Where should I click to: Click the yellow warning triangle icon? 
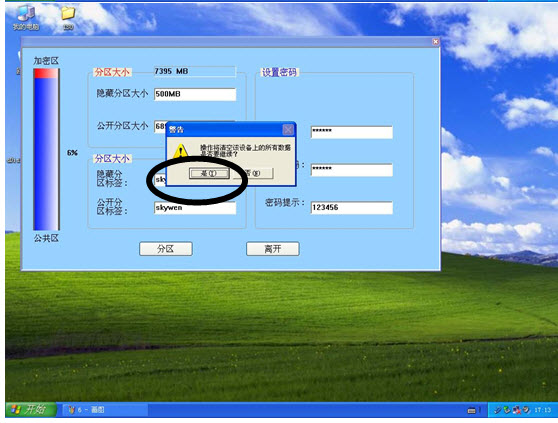[x=181, y=151]
